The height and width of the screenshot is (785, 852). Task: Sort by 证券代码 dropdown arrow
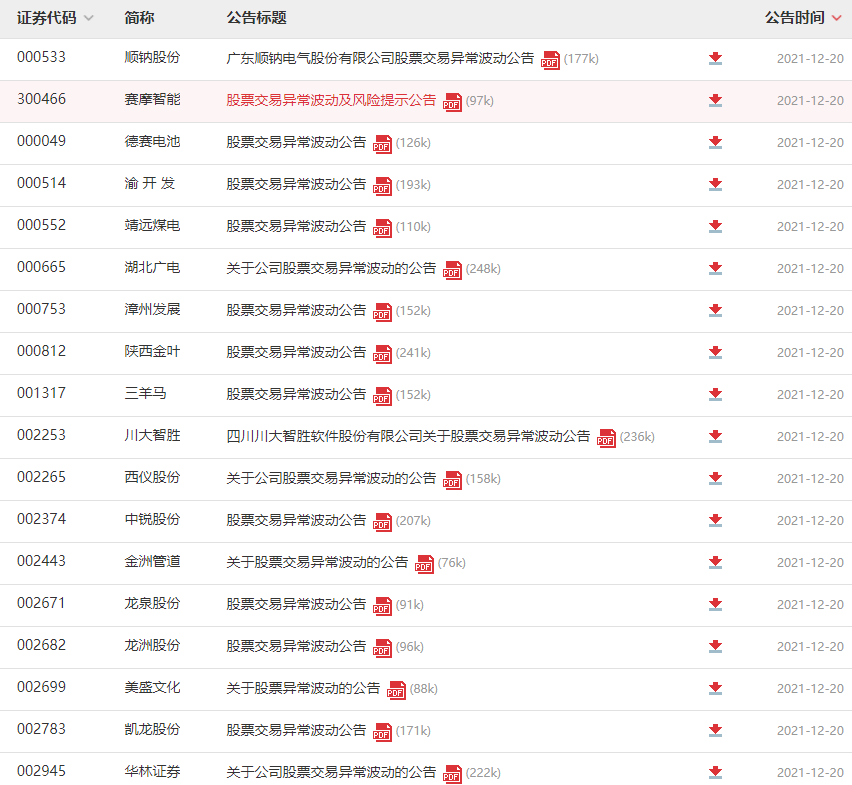click(89, 19)
